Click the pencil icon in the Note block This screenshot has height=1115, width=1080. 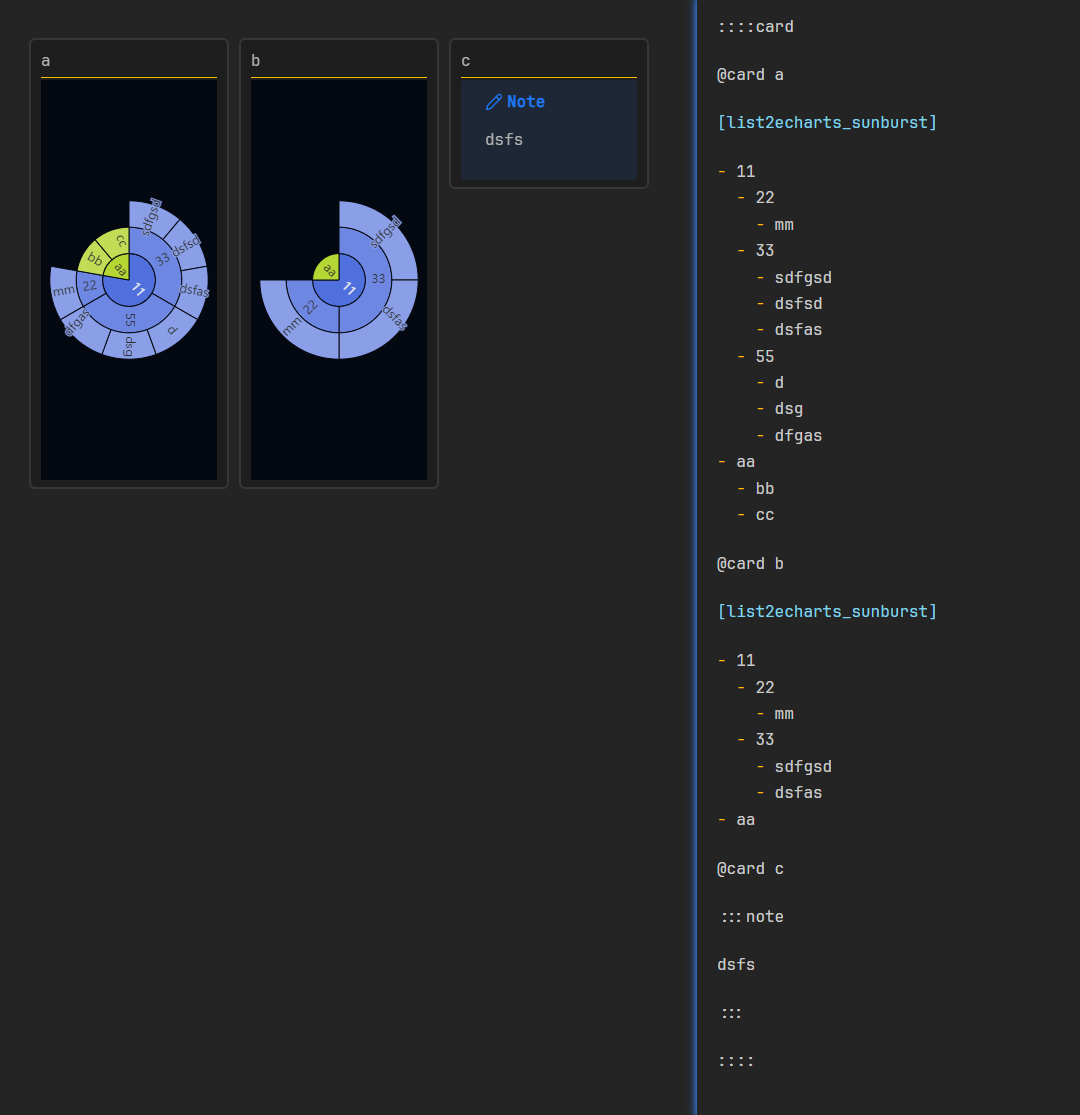pos(493,102)
